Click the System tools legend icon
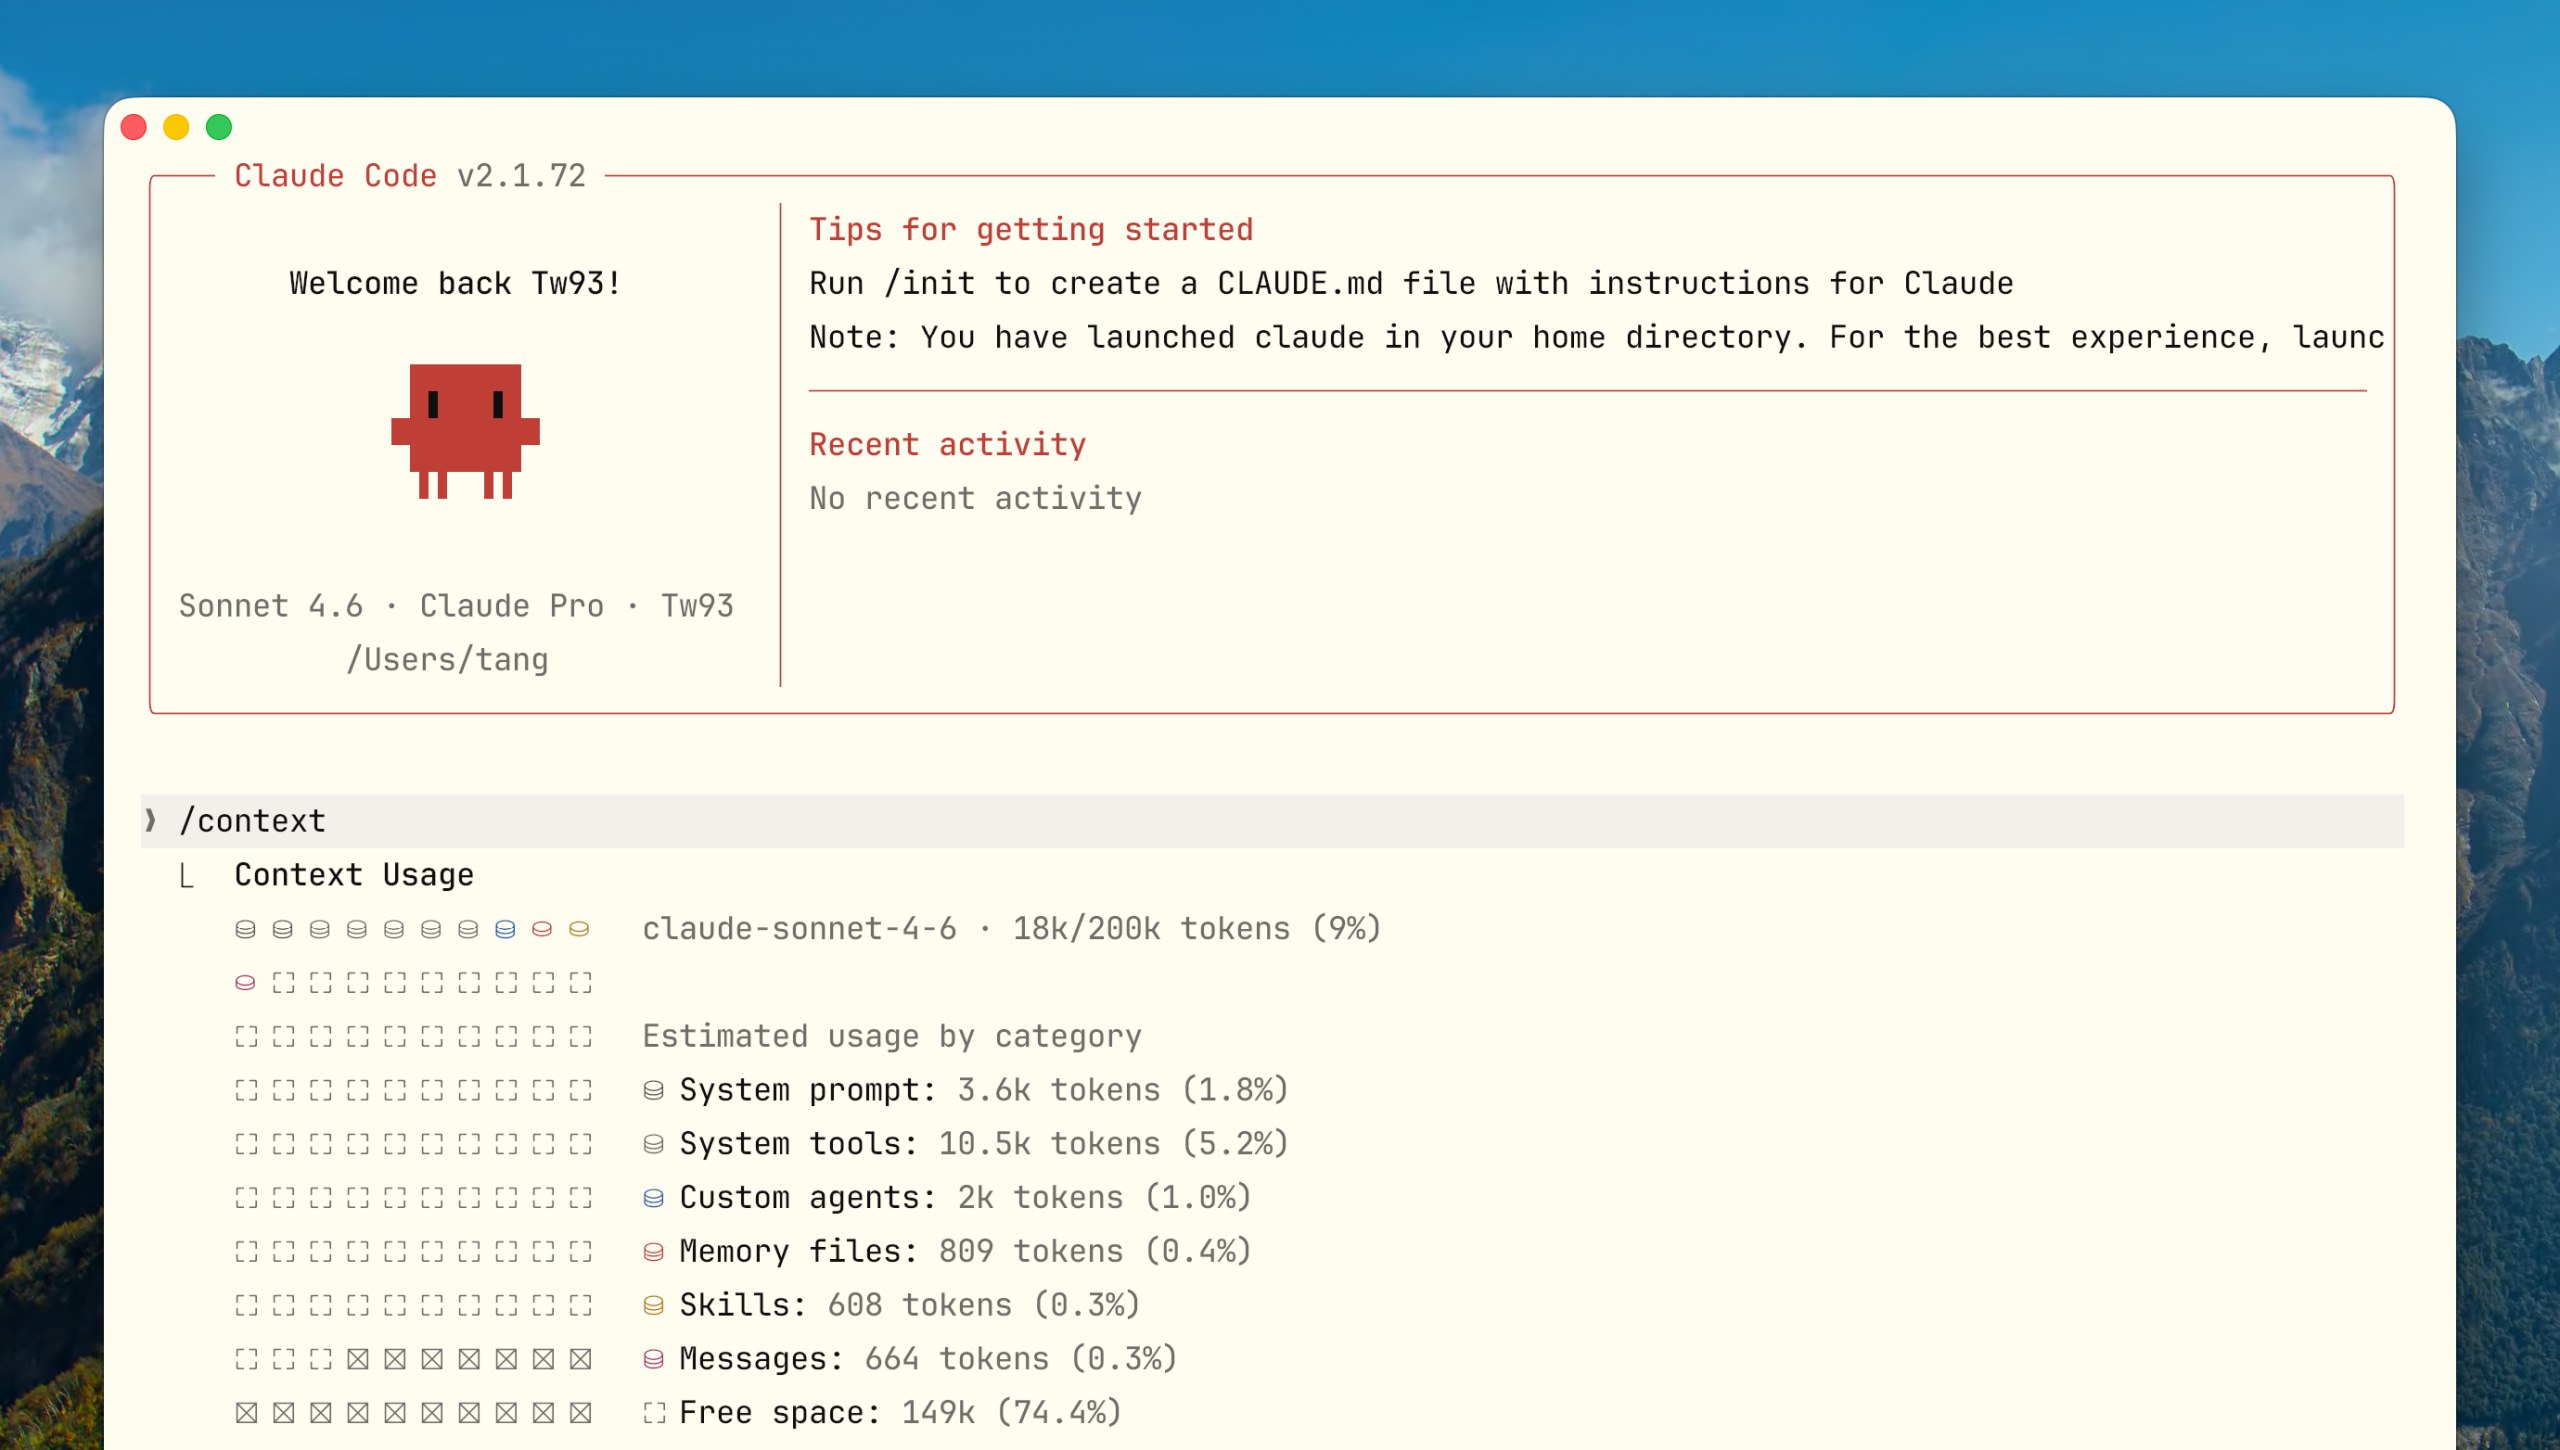The height and width of the screenshot is (1450, 2560). (653, 1144)
